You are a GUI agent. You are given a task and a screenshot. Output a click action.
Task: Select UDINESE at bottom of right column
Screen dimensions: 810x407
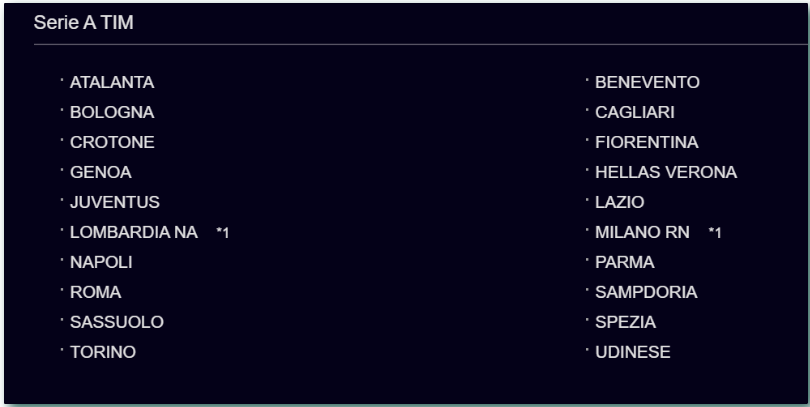point(633,352)
